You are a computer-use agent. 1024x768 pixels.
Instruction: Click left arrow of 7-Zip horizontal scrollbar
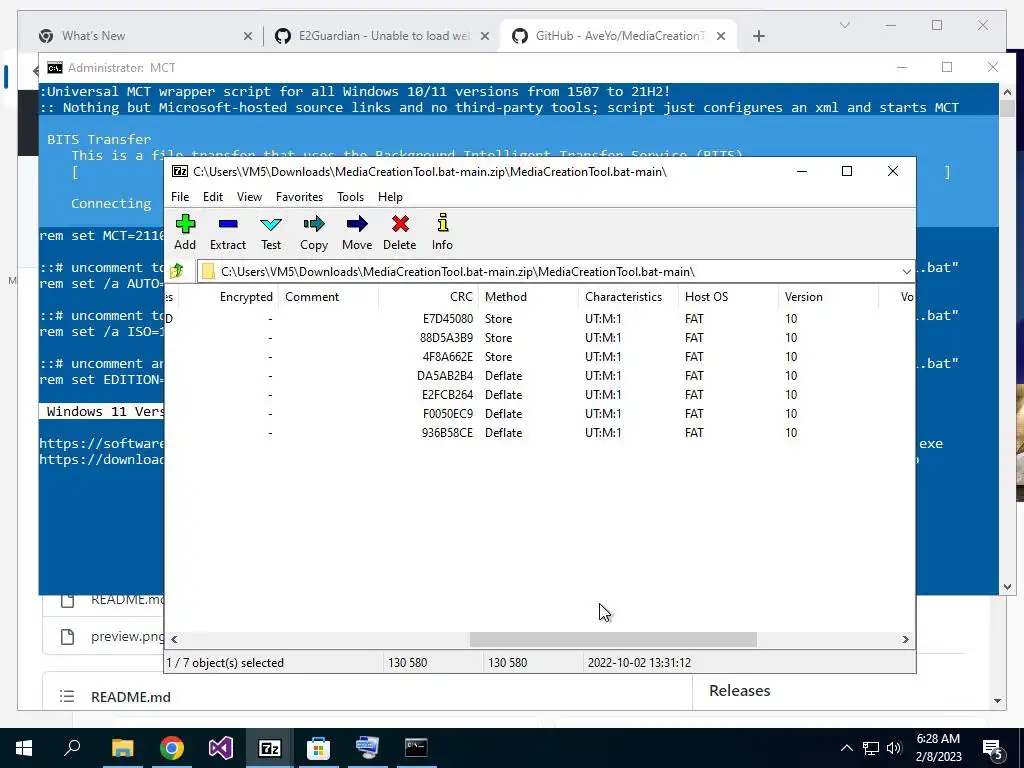coord(174,639)
